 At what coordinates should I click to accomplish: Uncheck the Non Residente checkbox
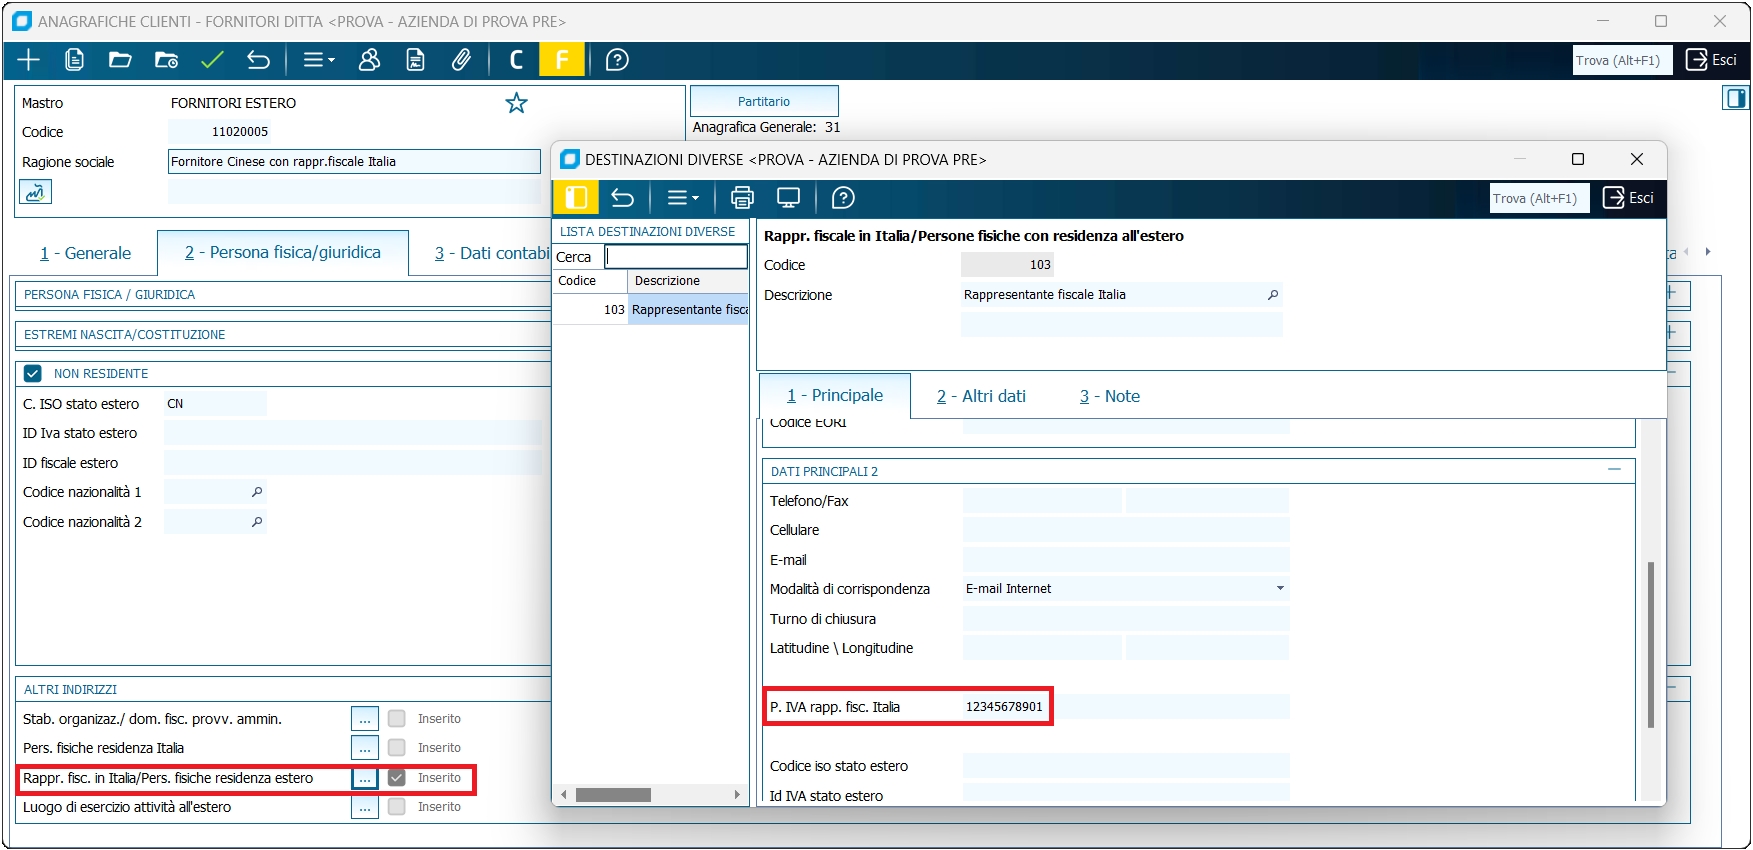tap(33, 373)
